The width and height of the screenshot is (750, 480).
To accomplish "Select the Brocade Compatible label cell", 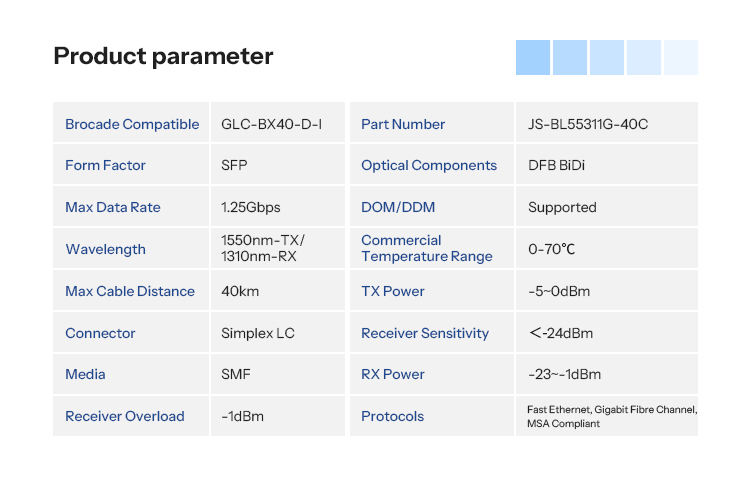I will pos(132,124).
